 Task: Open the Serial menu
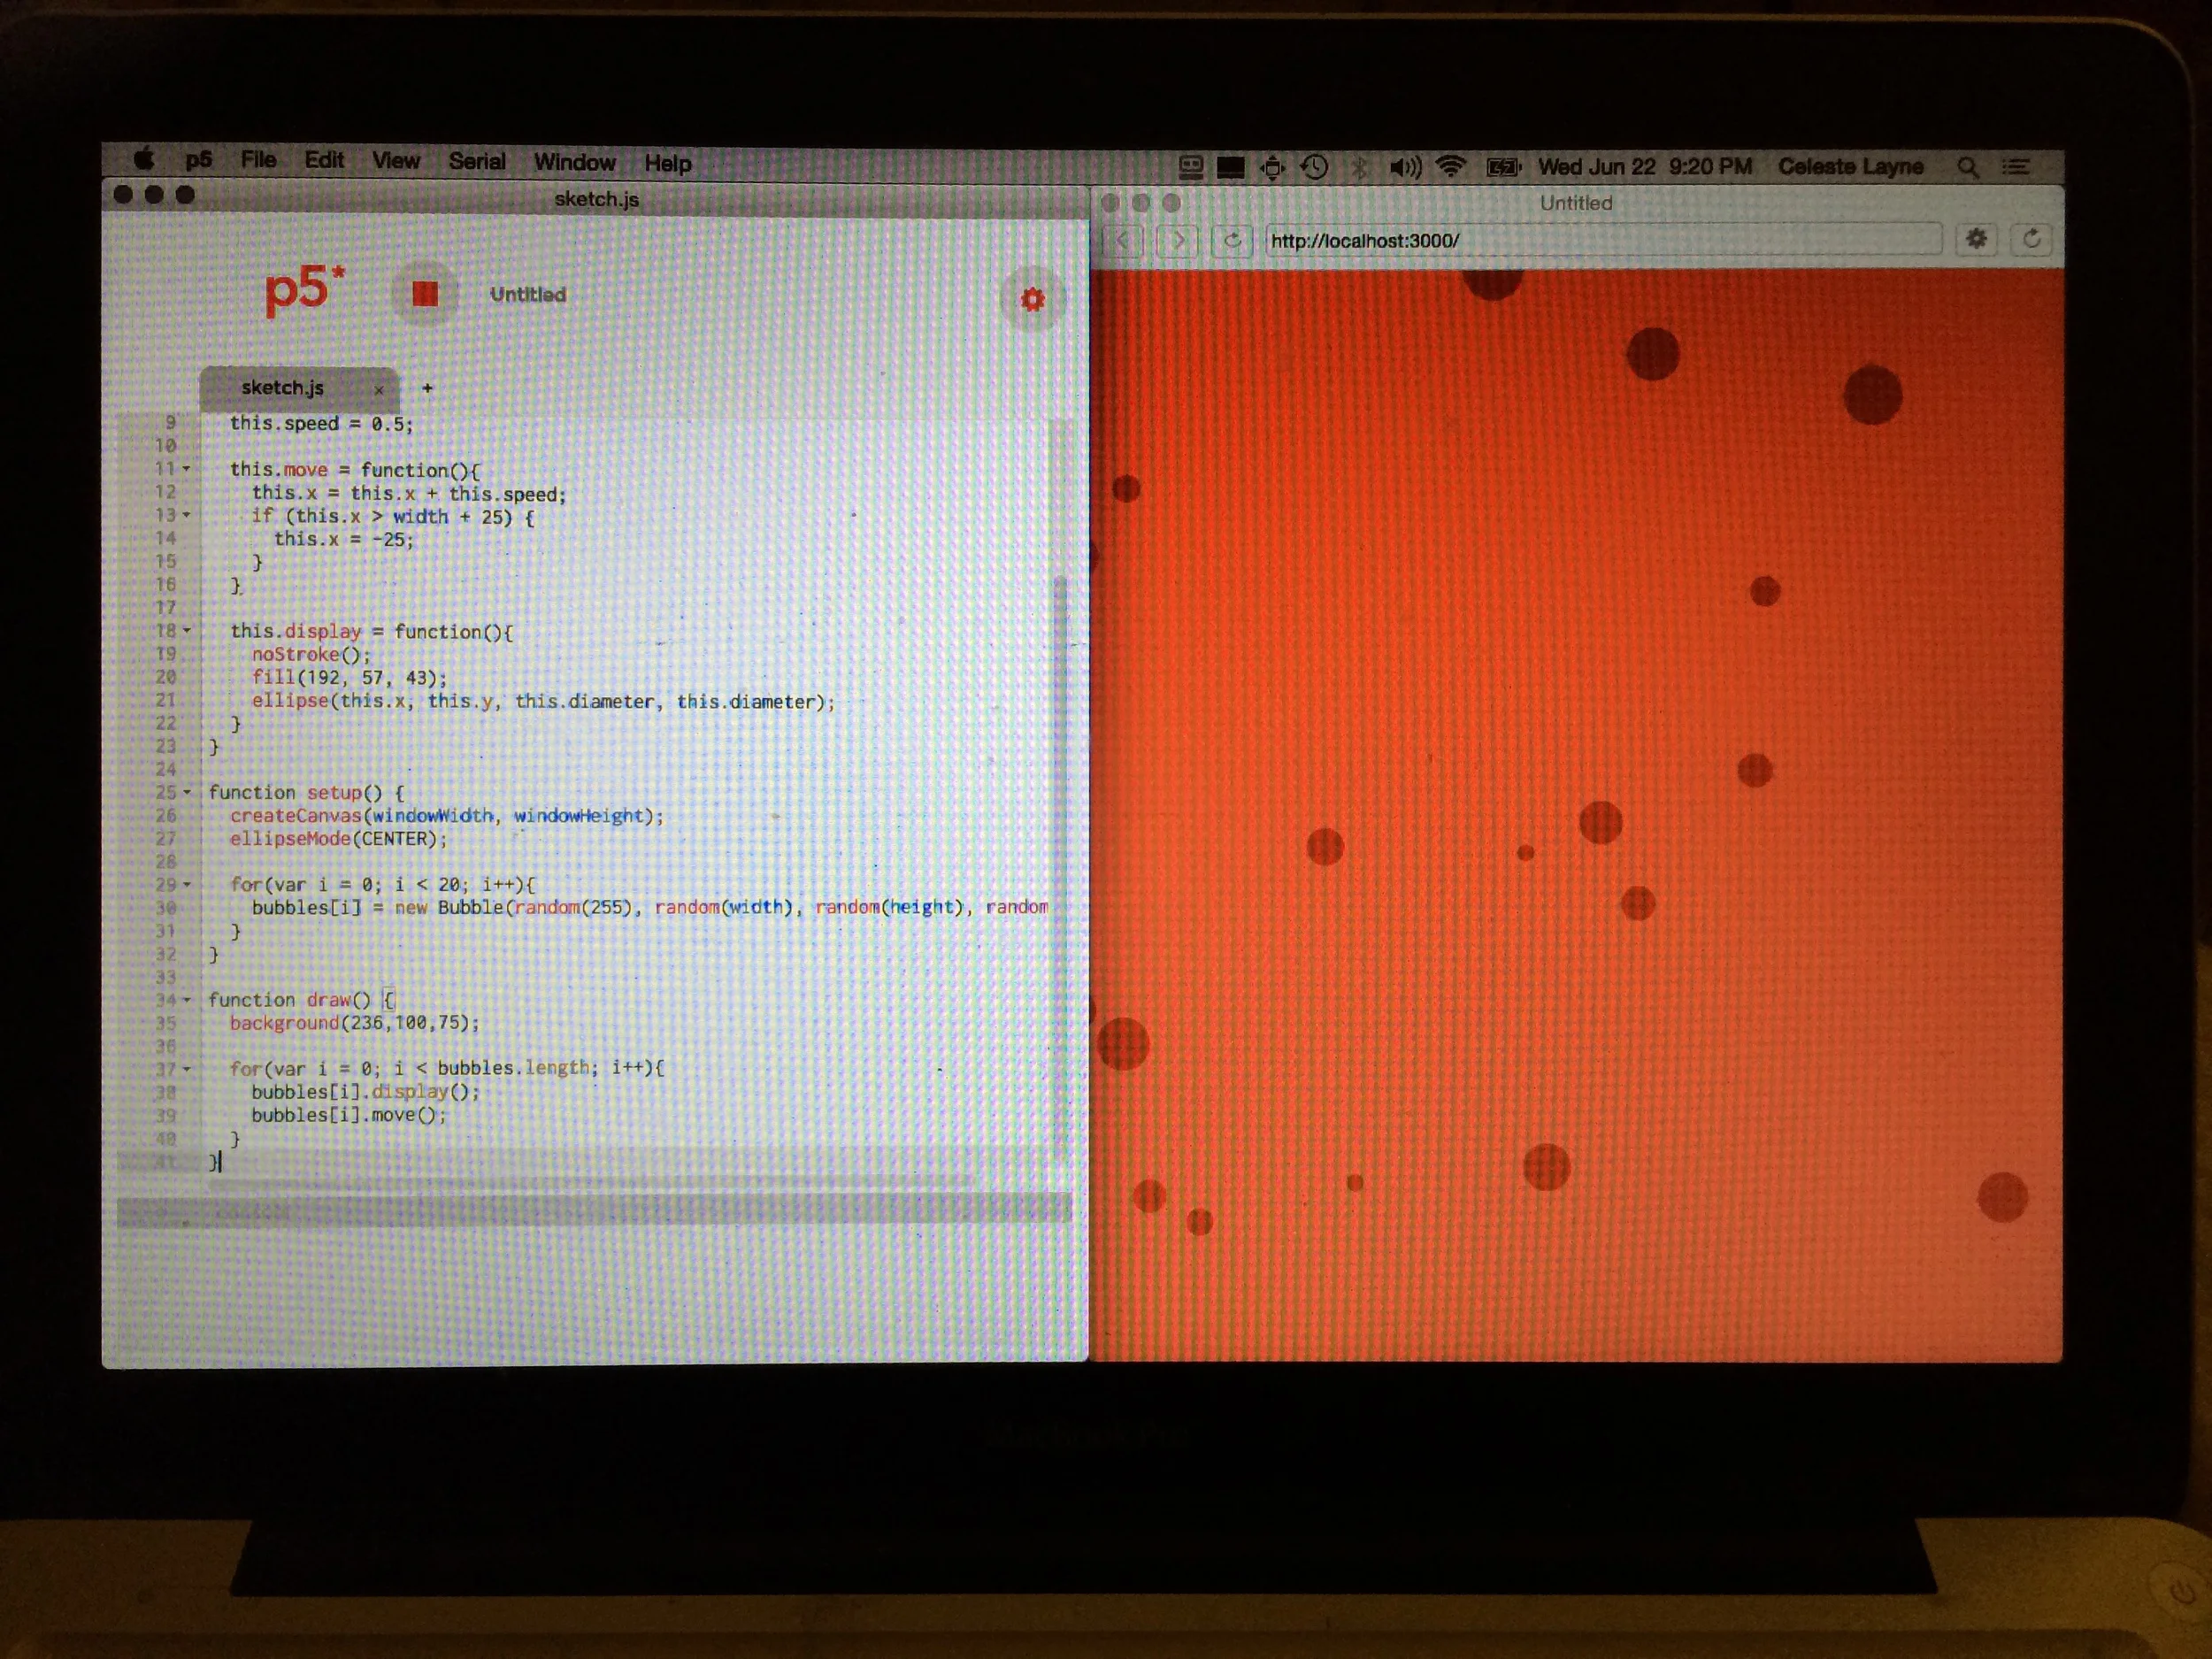point(477,162)
